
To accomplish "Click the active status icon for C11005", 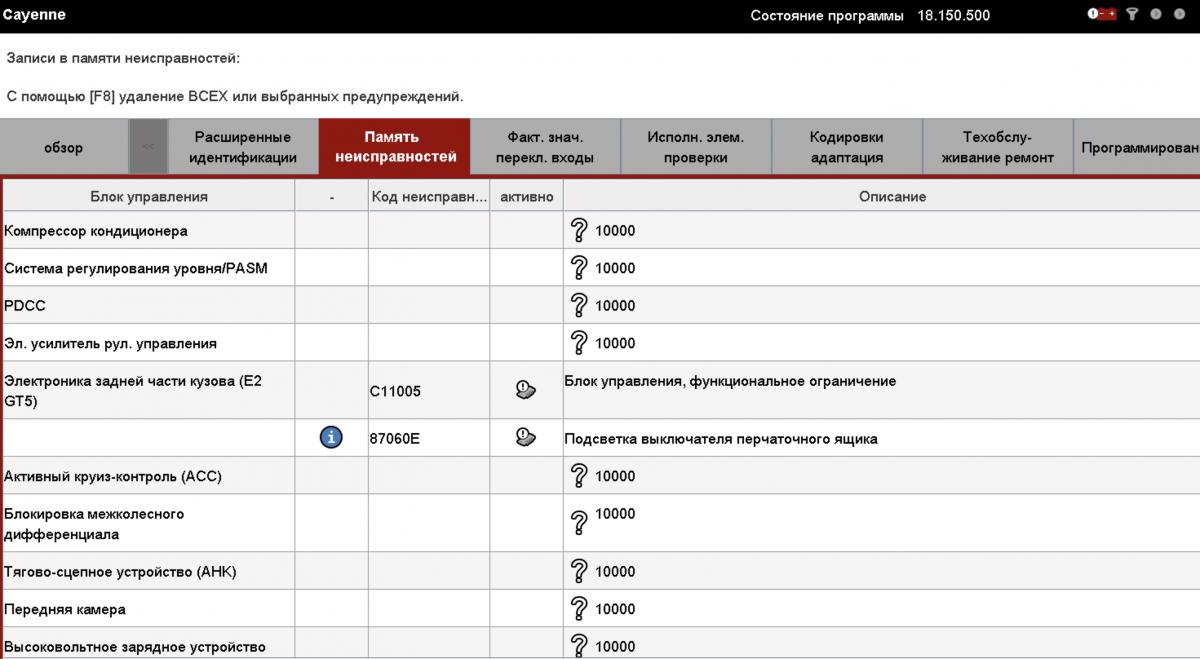I will point(526,390).
